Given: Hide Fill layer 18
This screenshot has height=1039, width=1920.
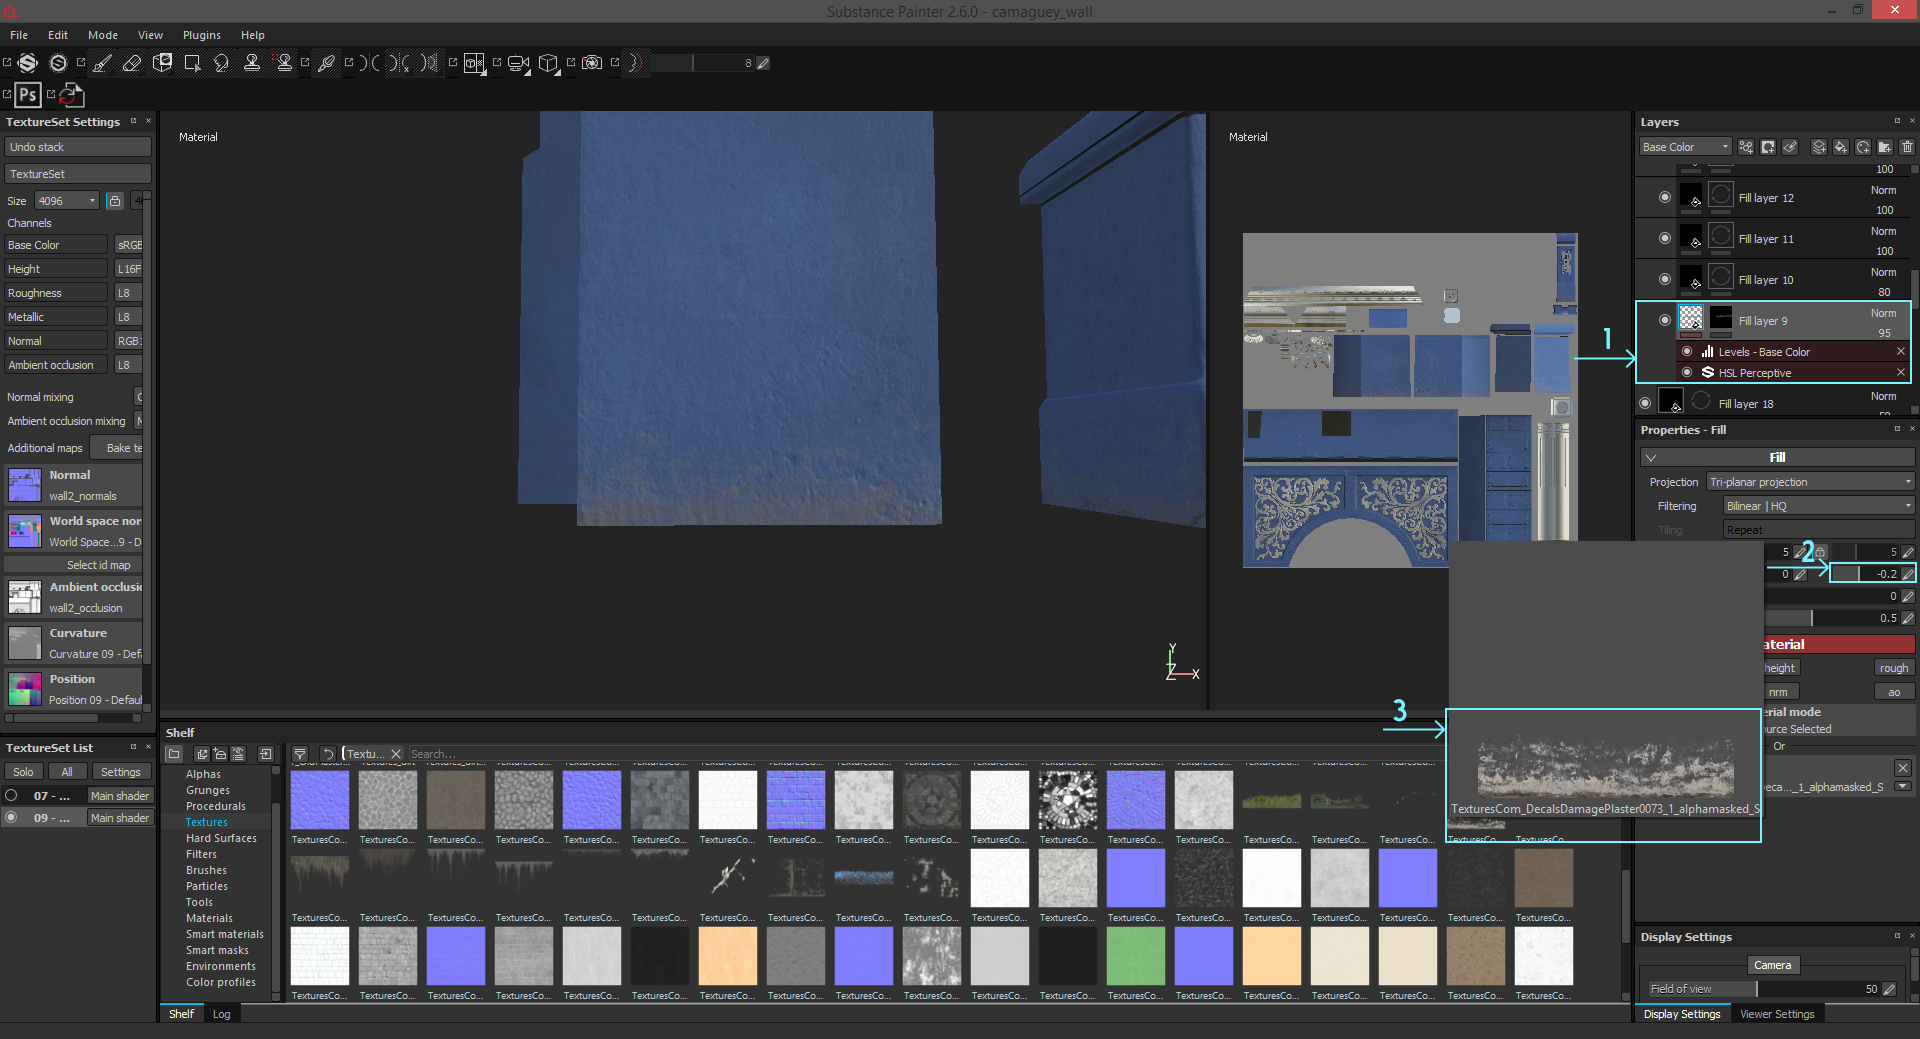Looking at the screenshot, I should (x=1646, y=404).
